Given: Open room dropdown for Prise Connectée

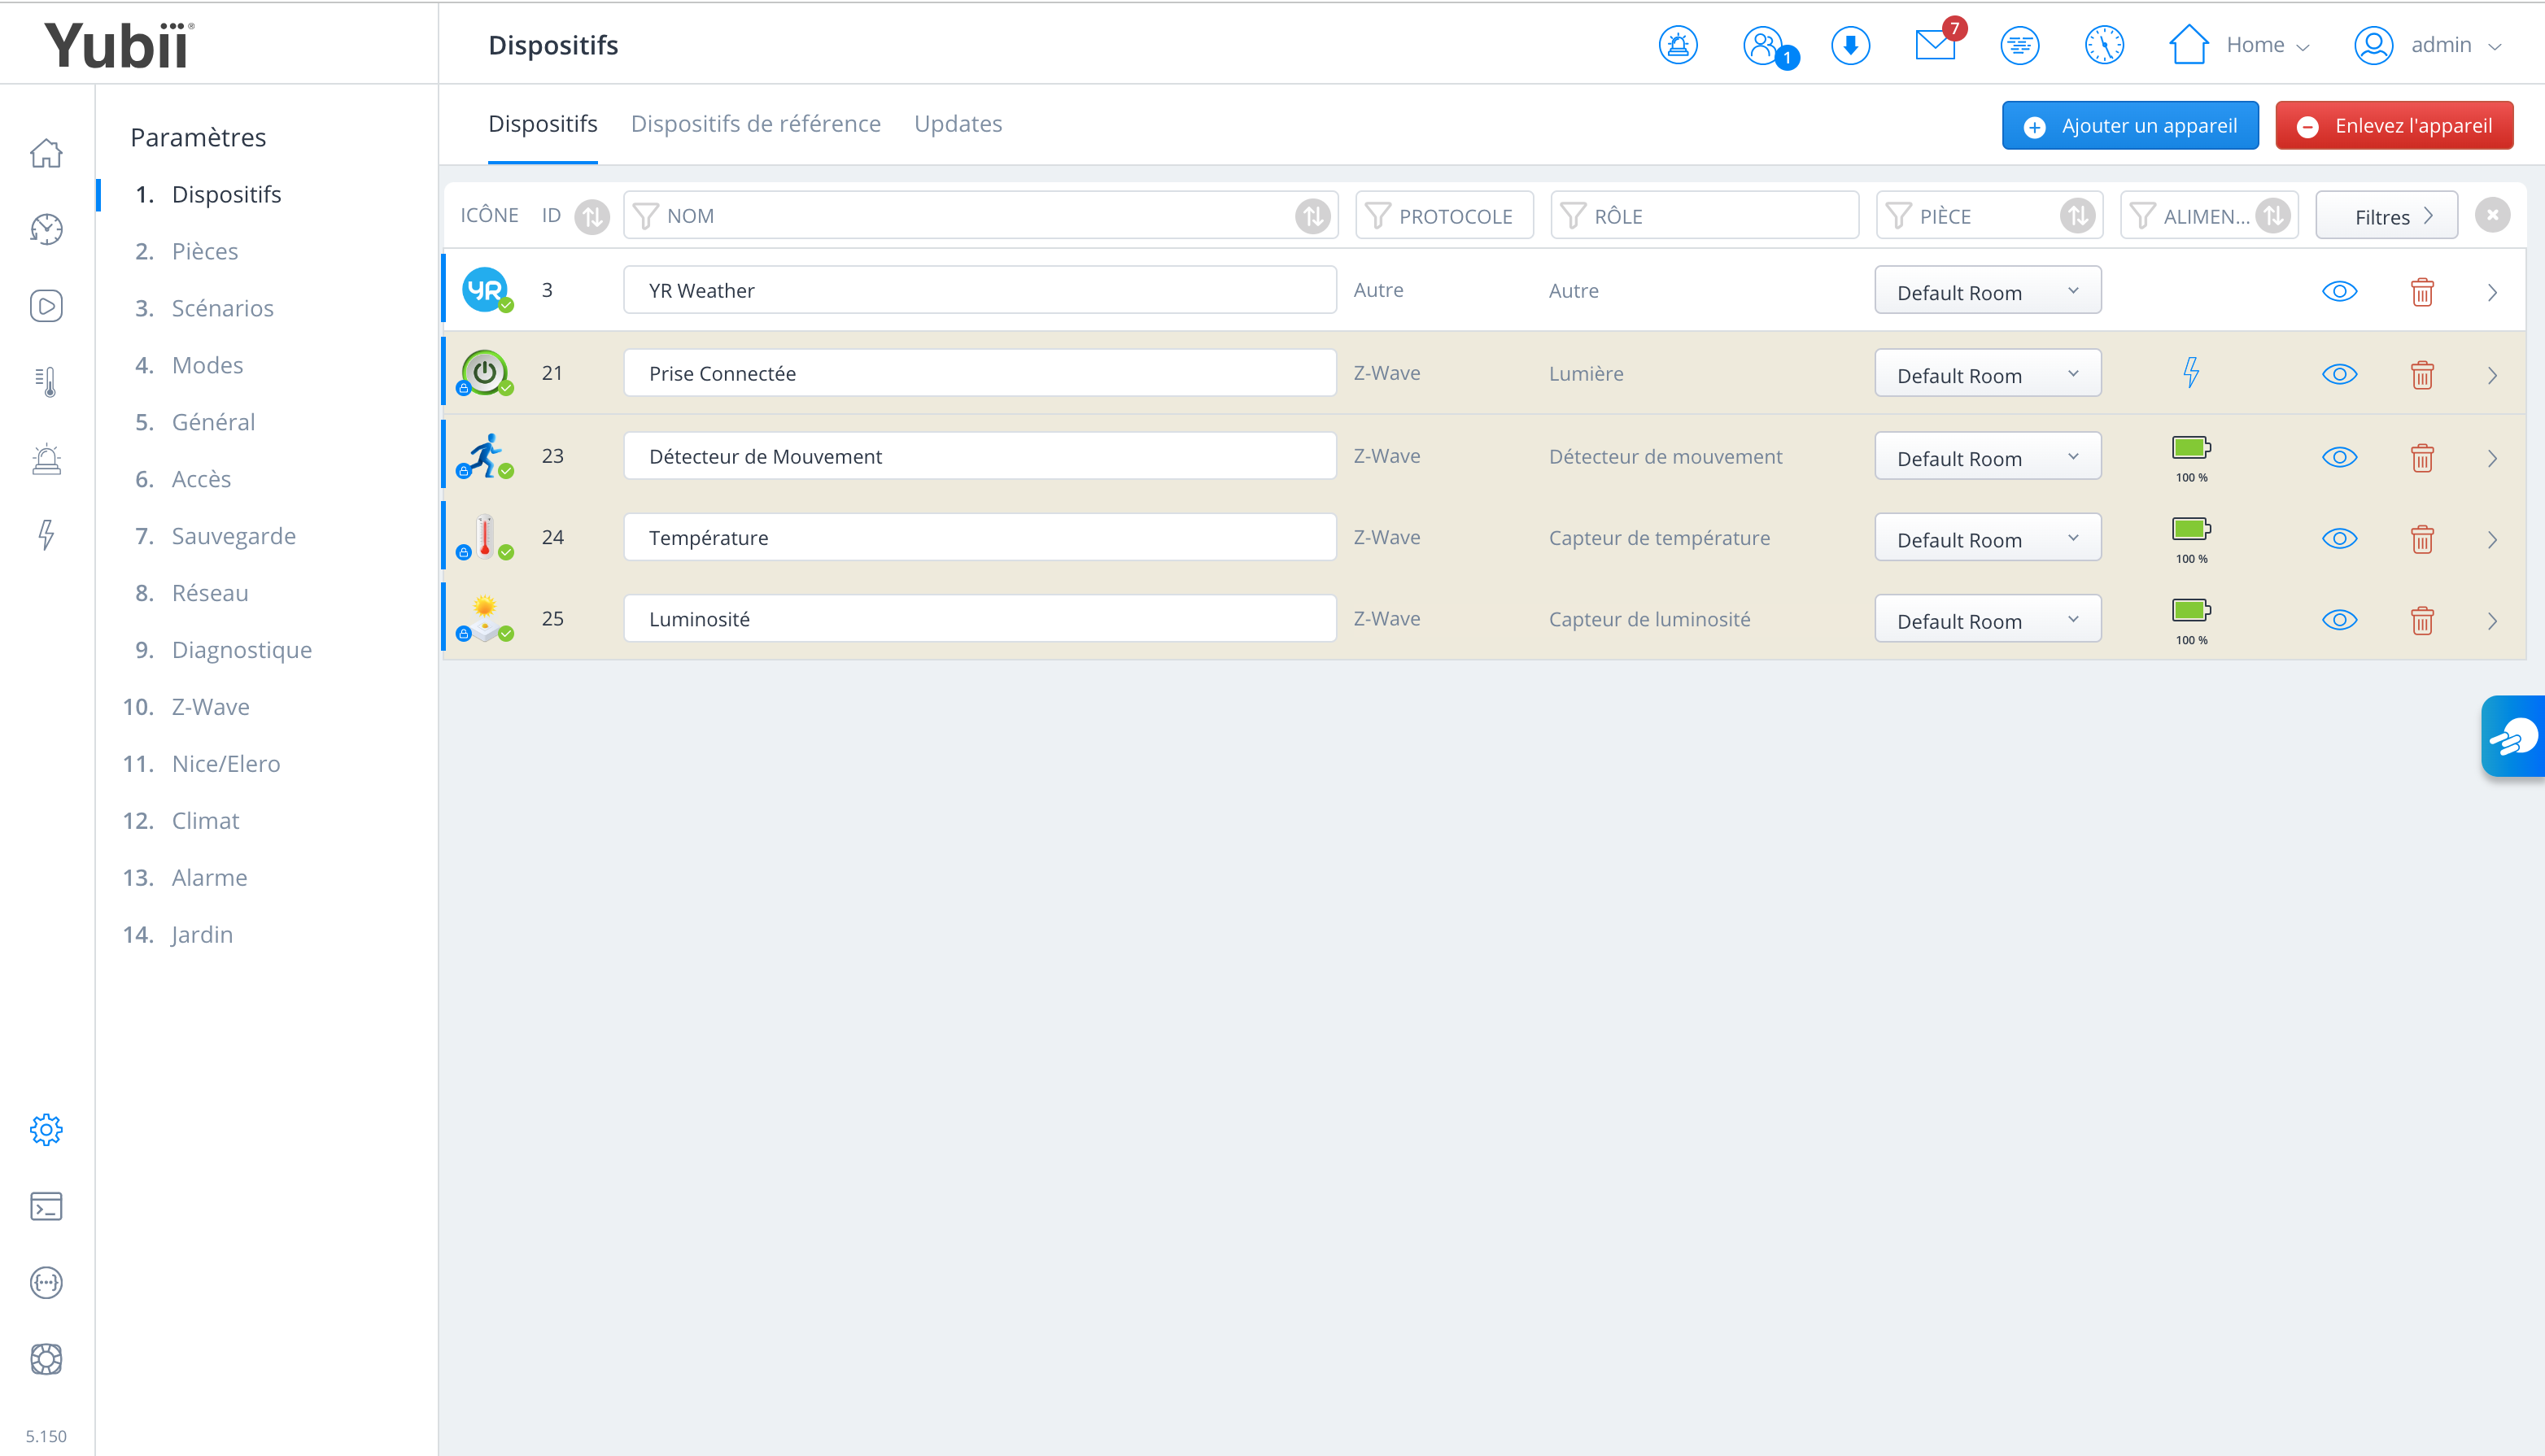Looking at the screenshot, I should [1987, 374].
